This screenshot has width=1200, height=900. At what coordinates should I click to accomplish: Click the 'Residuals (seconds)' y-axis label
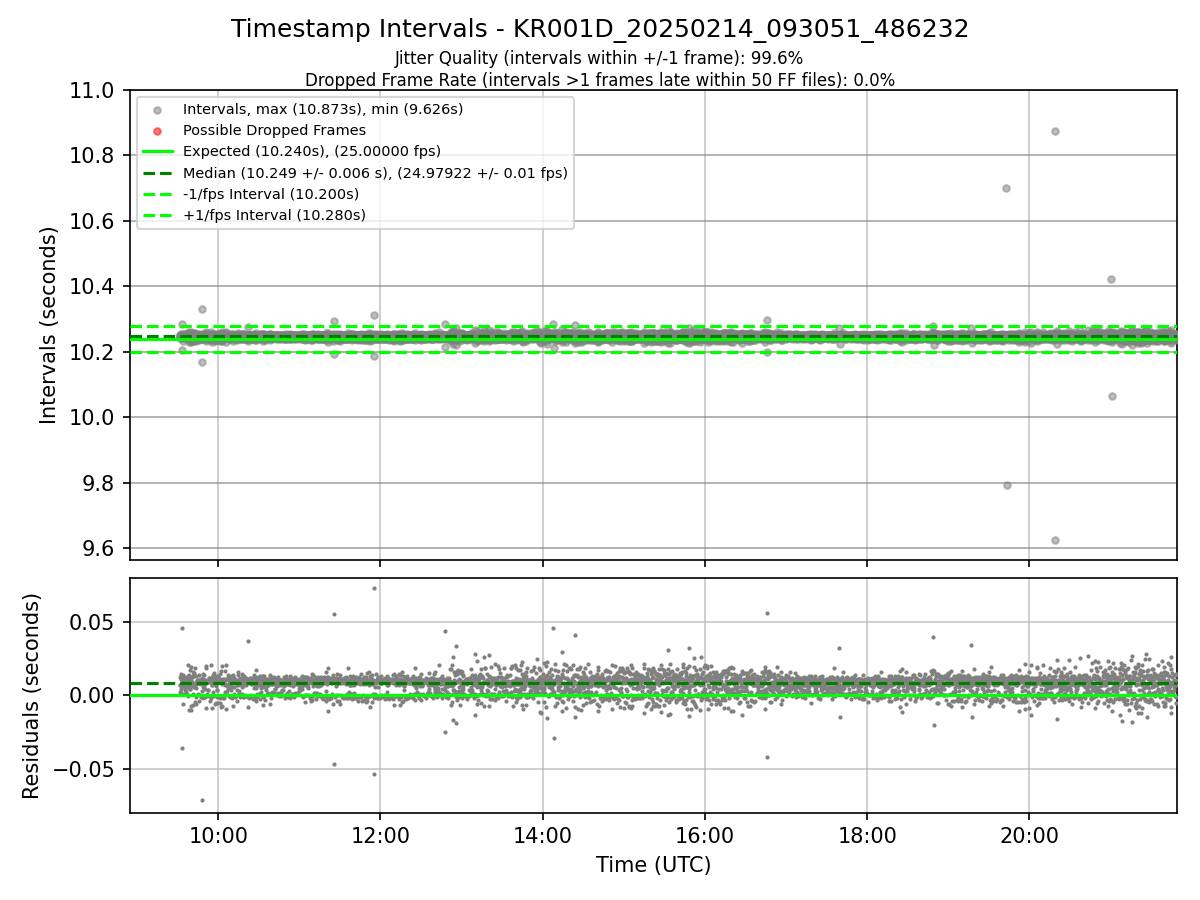[31, 696]
